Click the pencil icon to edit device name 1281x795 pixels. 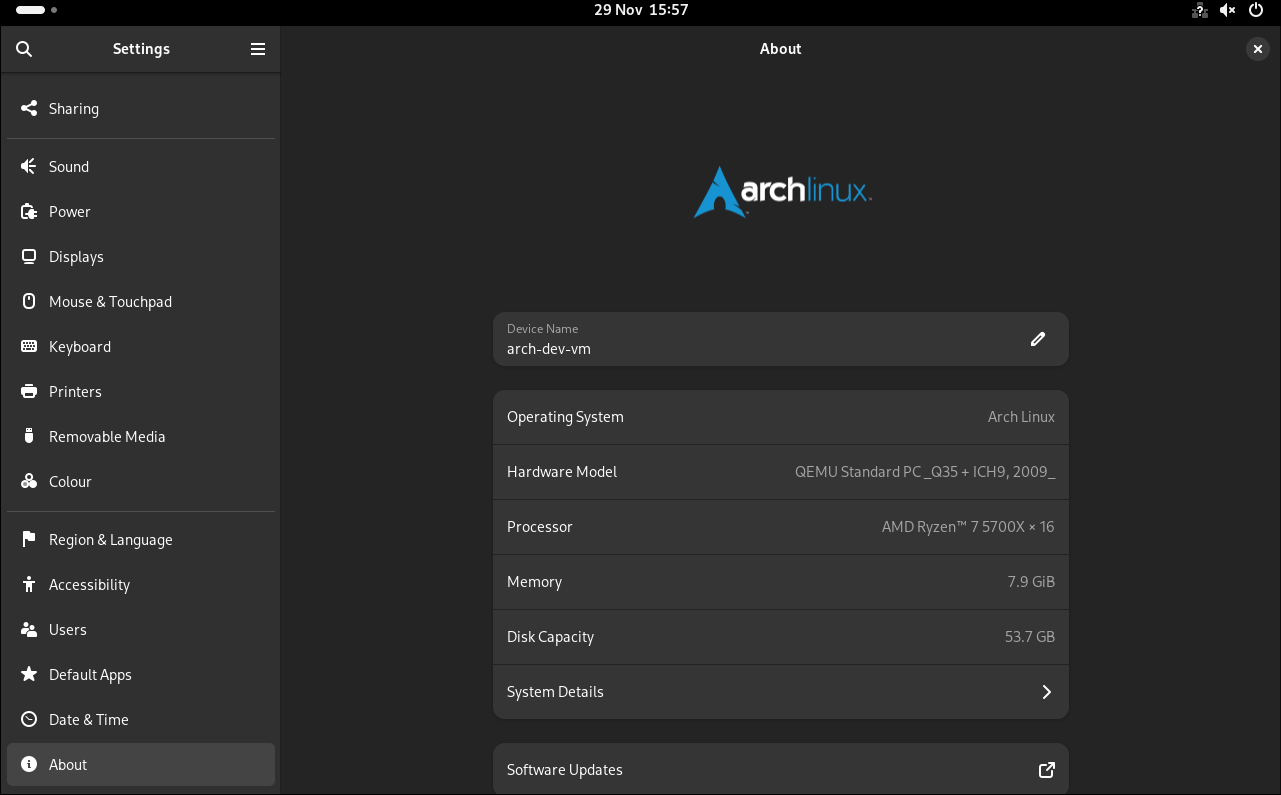(1038, 339)
